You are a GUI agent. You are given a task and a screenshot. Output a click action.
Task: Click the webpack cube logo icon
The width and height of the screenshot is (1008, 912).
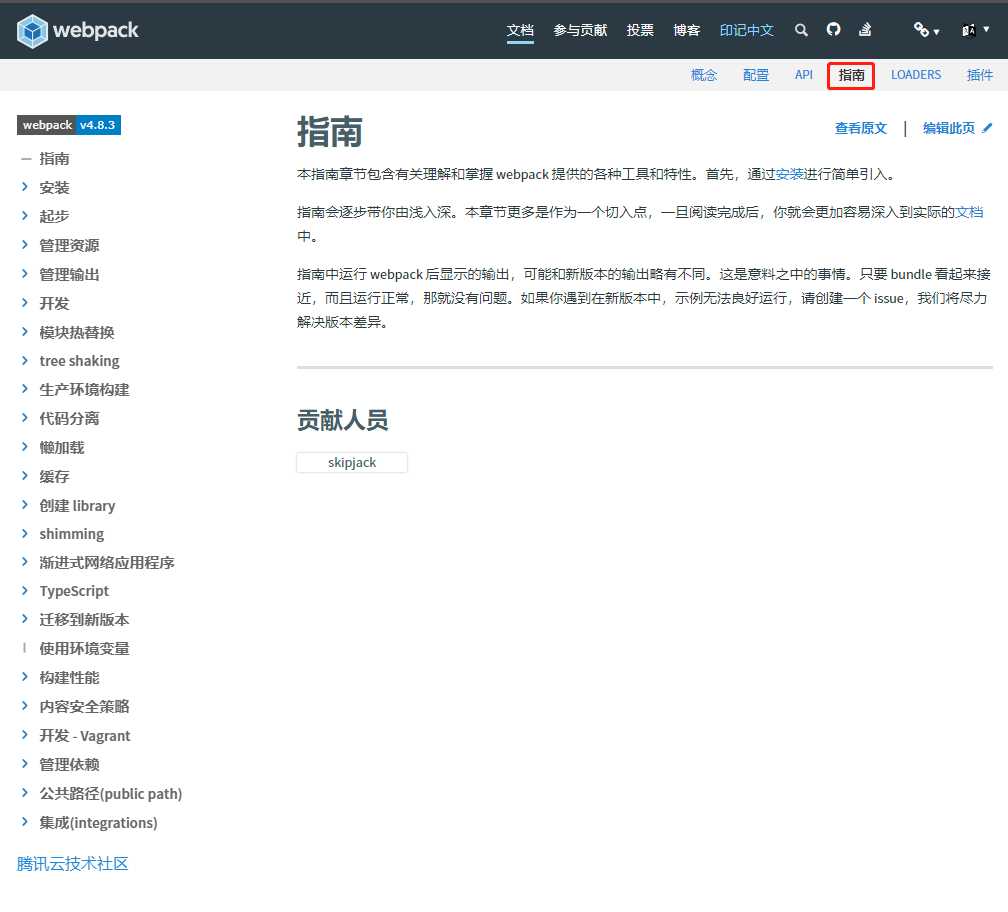[x=32, y=31]
